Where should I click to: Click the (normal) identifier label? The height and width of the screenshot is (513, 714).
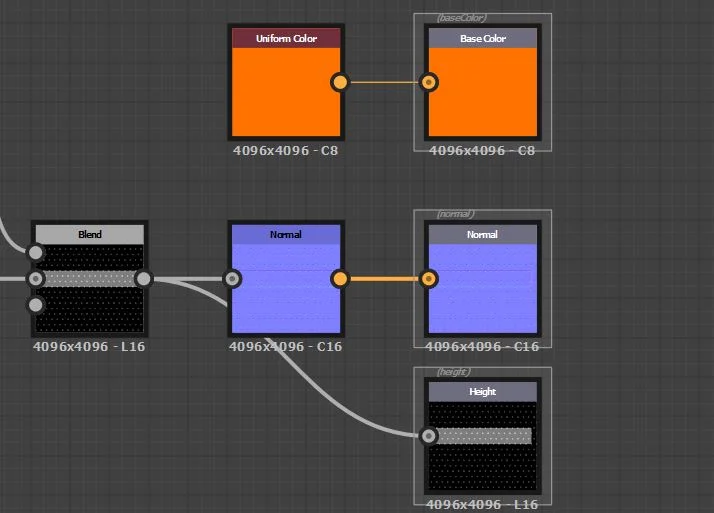(x=456, y=214)
